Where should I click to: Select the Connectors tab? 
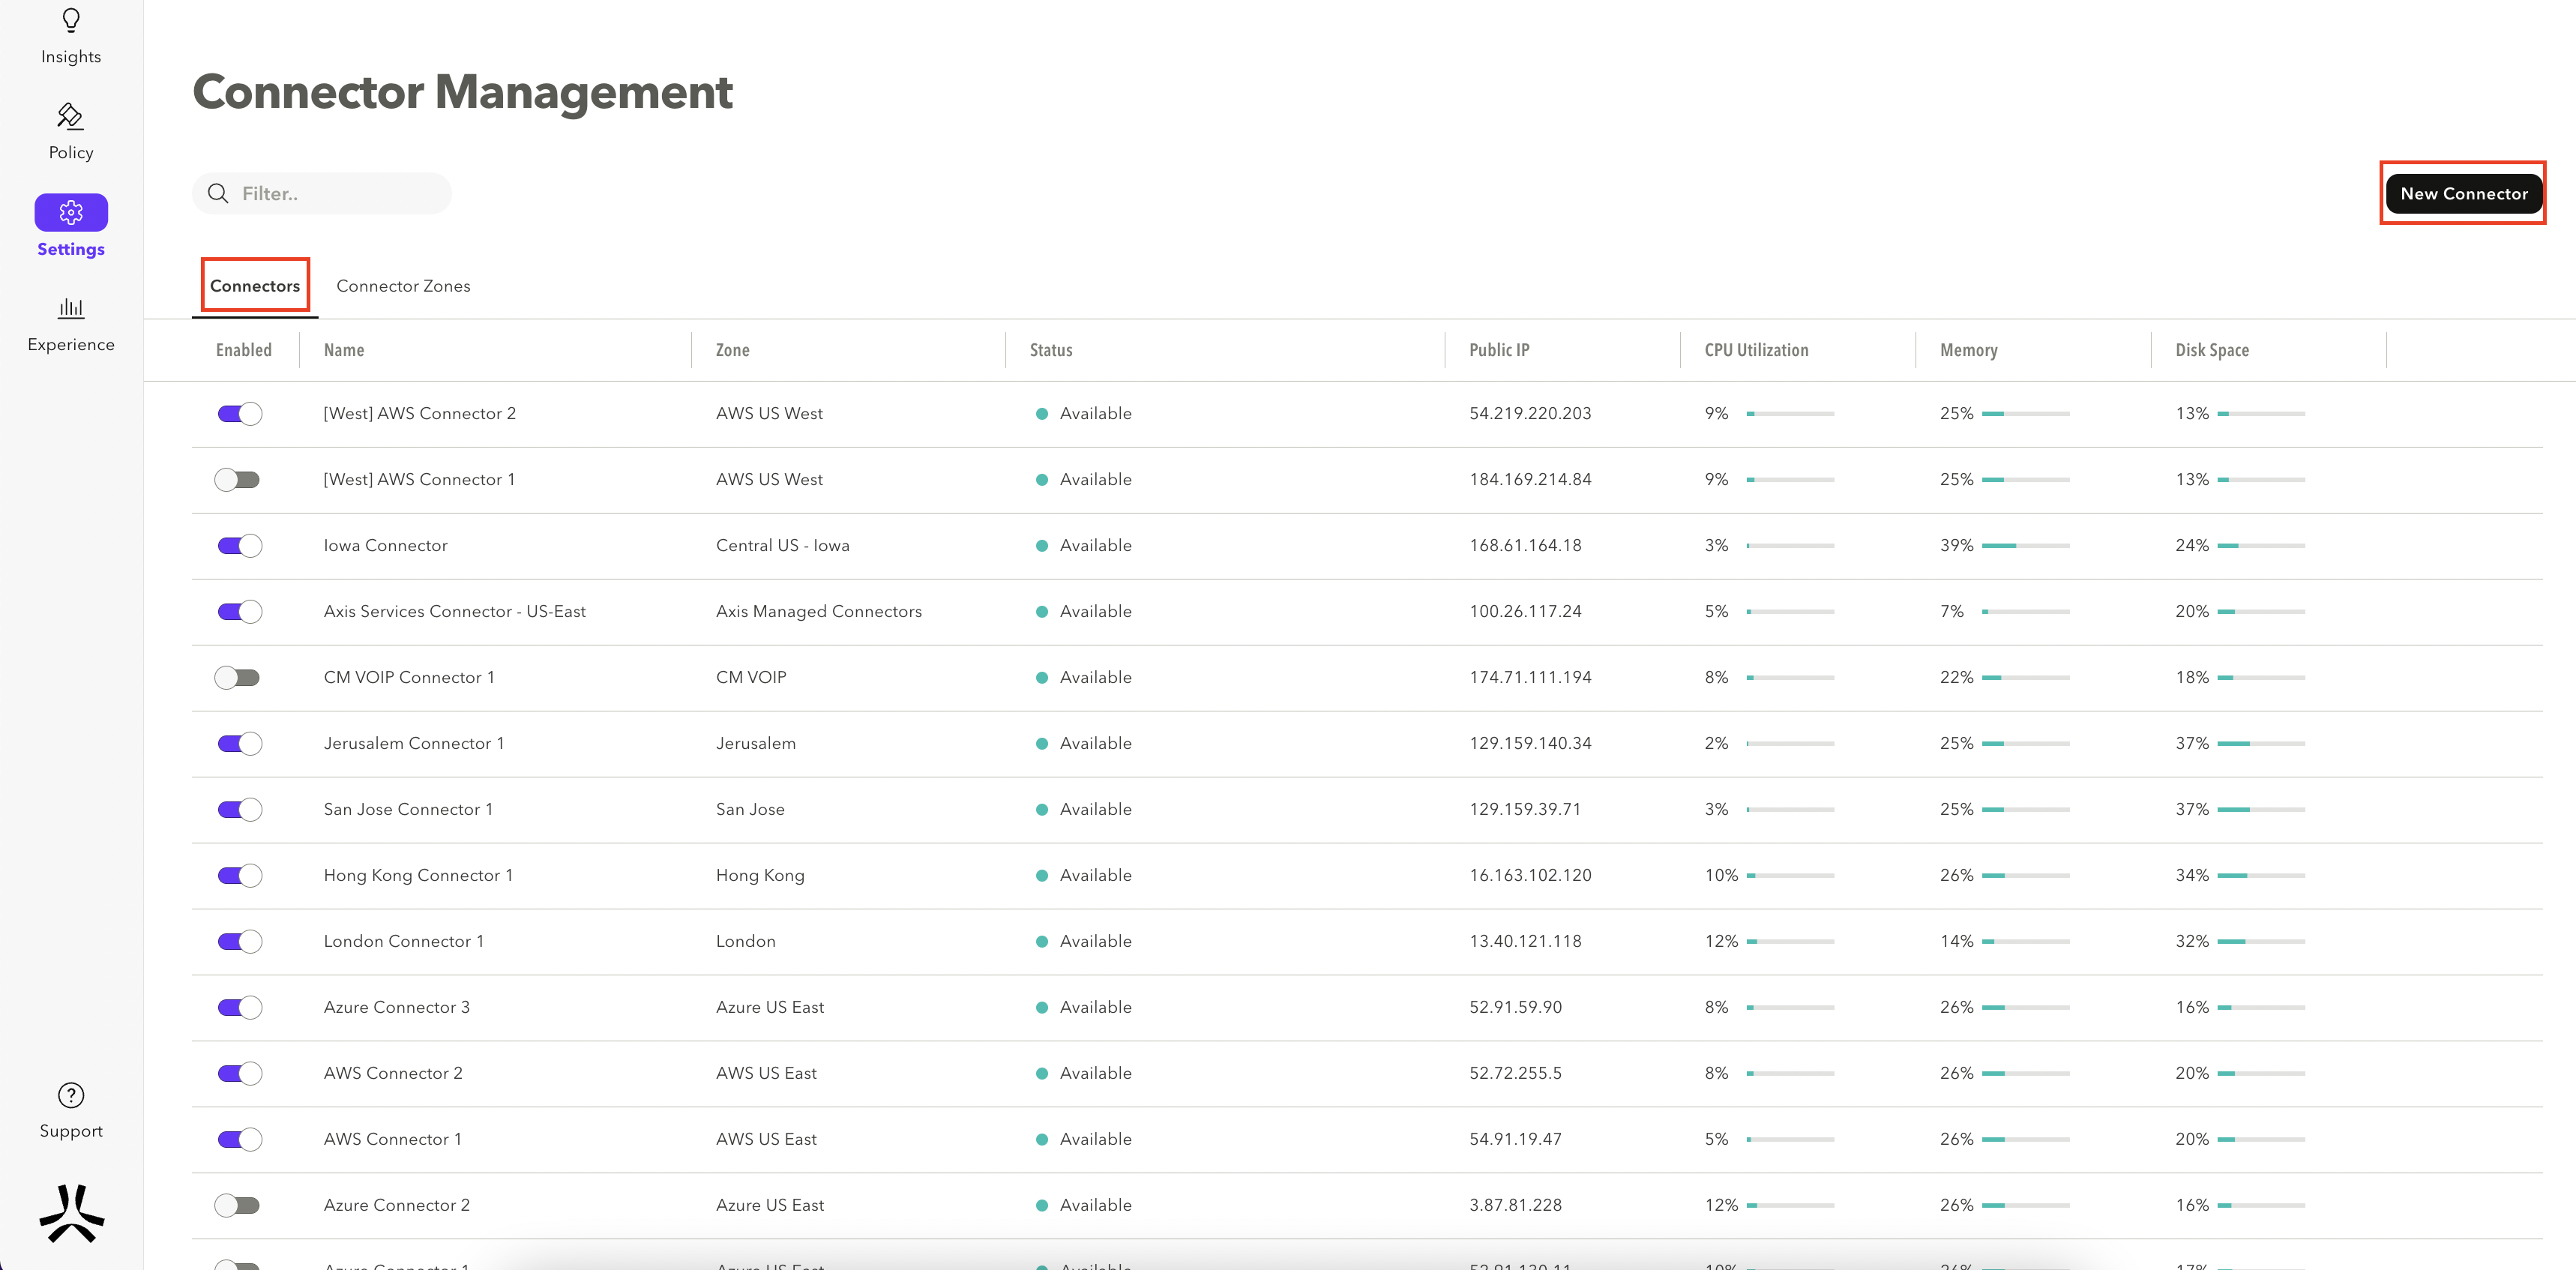pyautogui.click(x=255, y=286)
